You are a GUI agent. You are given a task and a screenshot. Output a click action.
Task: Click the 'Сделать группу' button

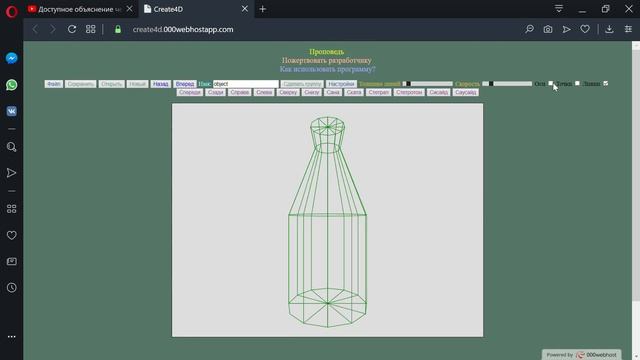tap(302, 84)
